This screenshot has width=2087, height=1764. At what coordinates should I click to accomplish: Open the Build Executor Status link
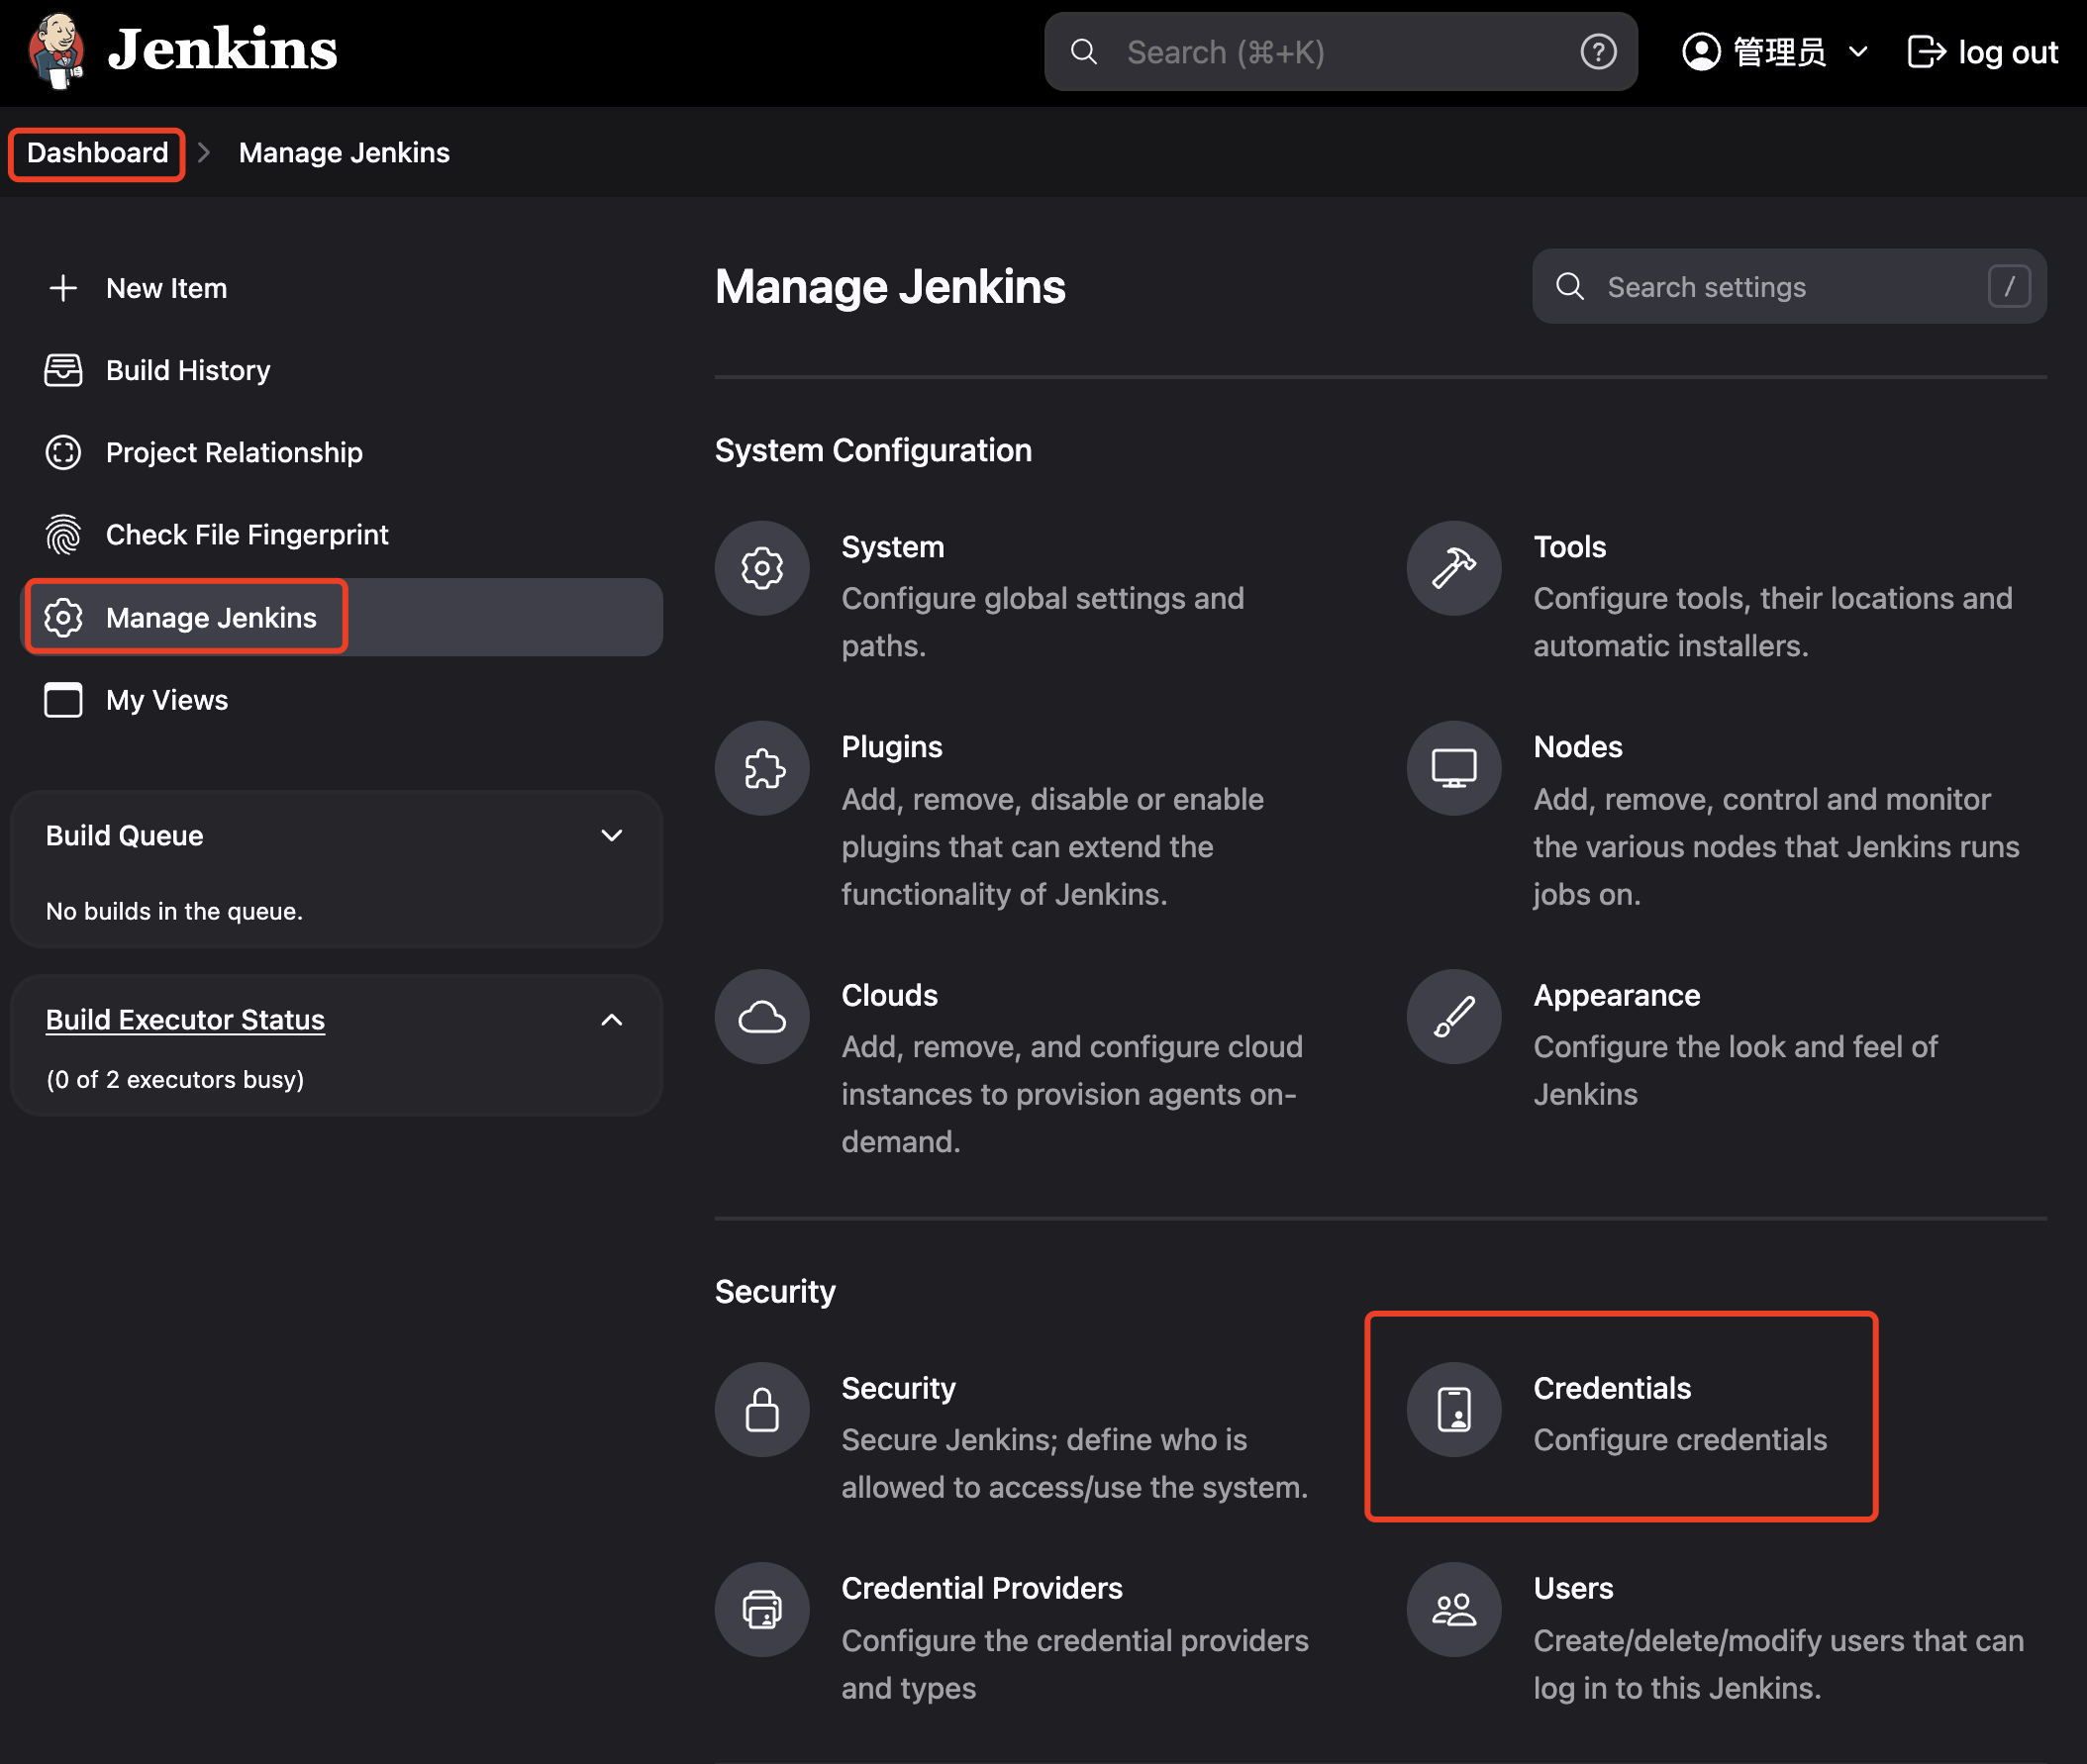185,1019
